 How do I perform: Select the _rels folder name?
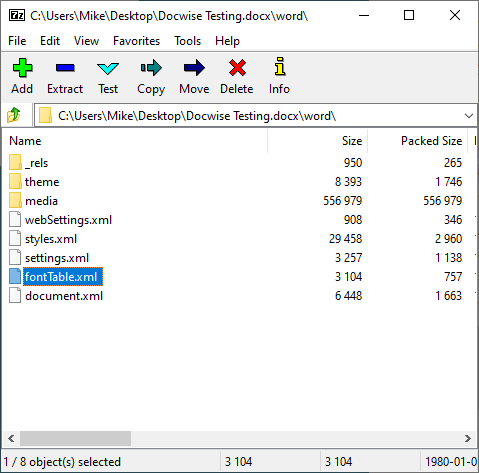[x=37, y=163]
